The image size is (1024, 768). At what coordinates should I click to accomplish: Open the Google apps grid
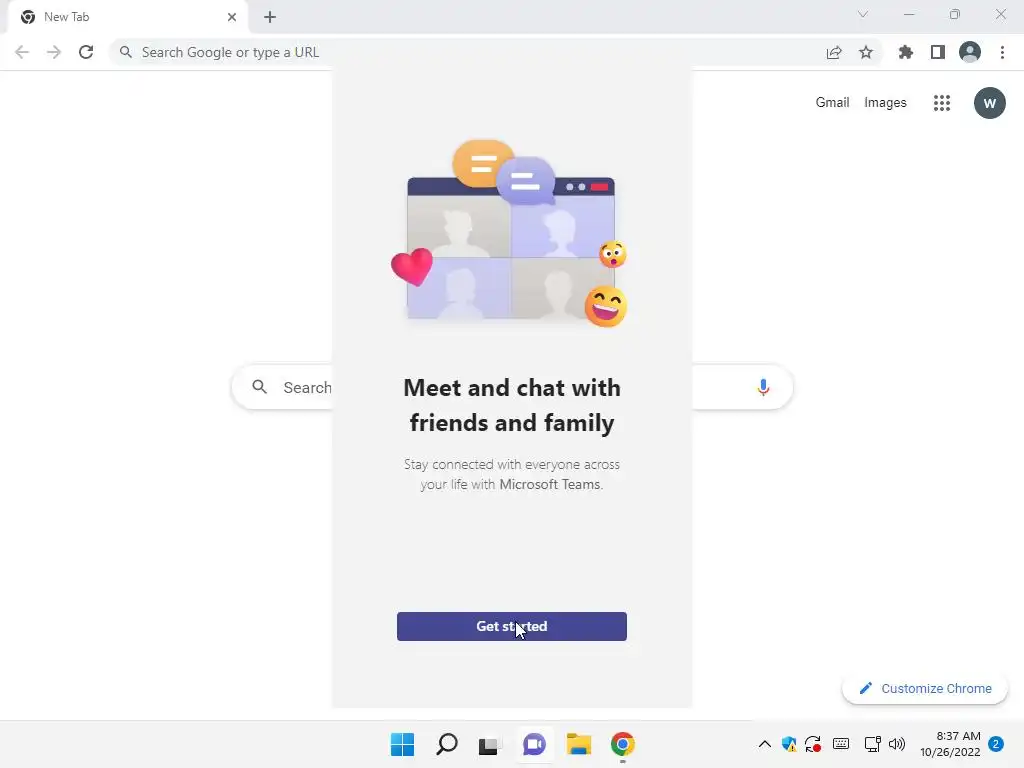(x=942, y=103)
